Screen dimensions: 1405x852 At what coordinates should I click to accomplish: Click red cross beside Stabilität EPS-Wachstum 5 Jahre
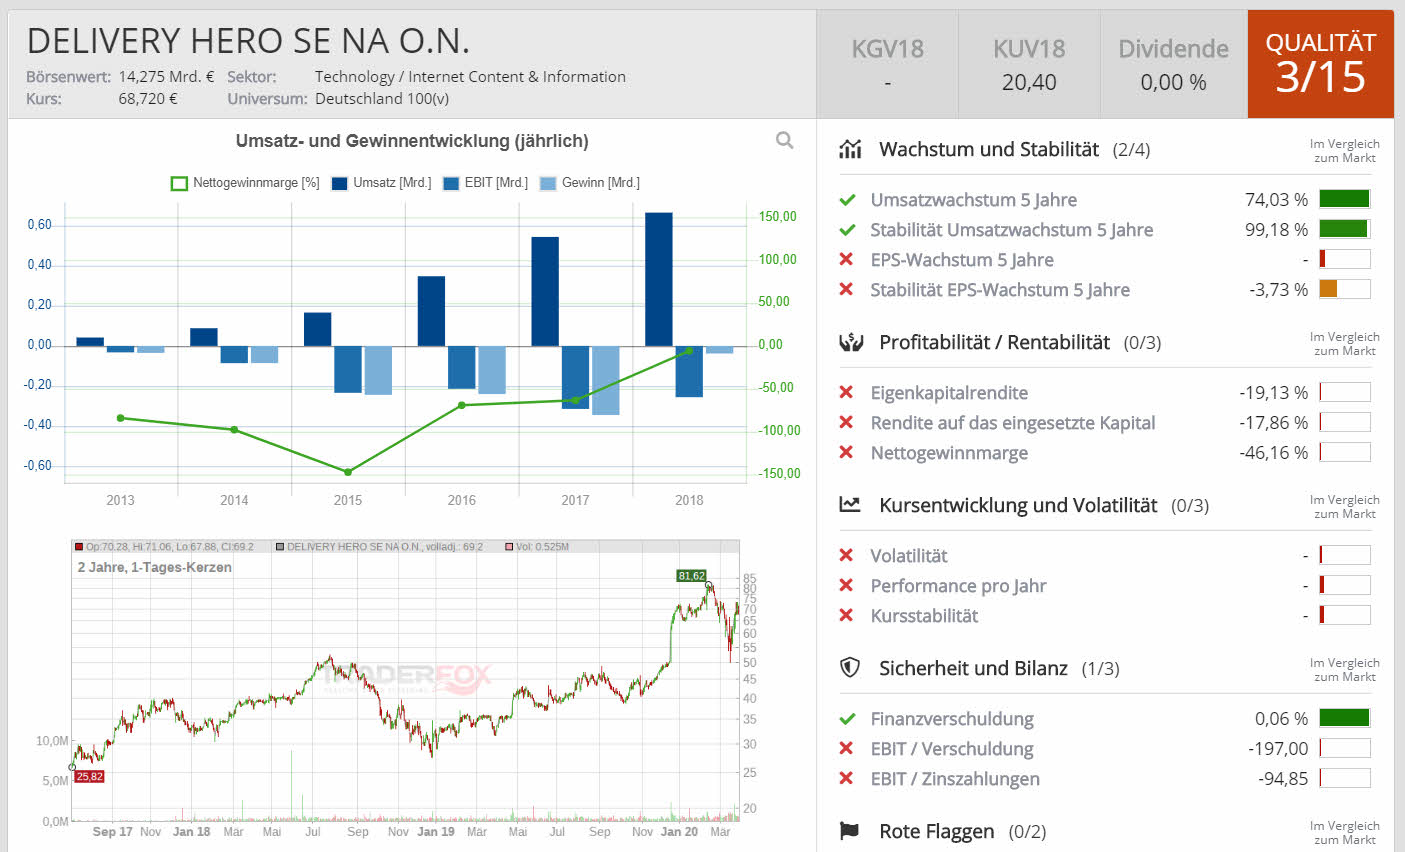[846, 290]
